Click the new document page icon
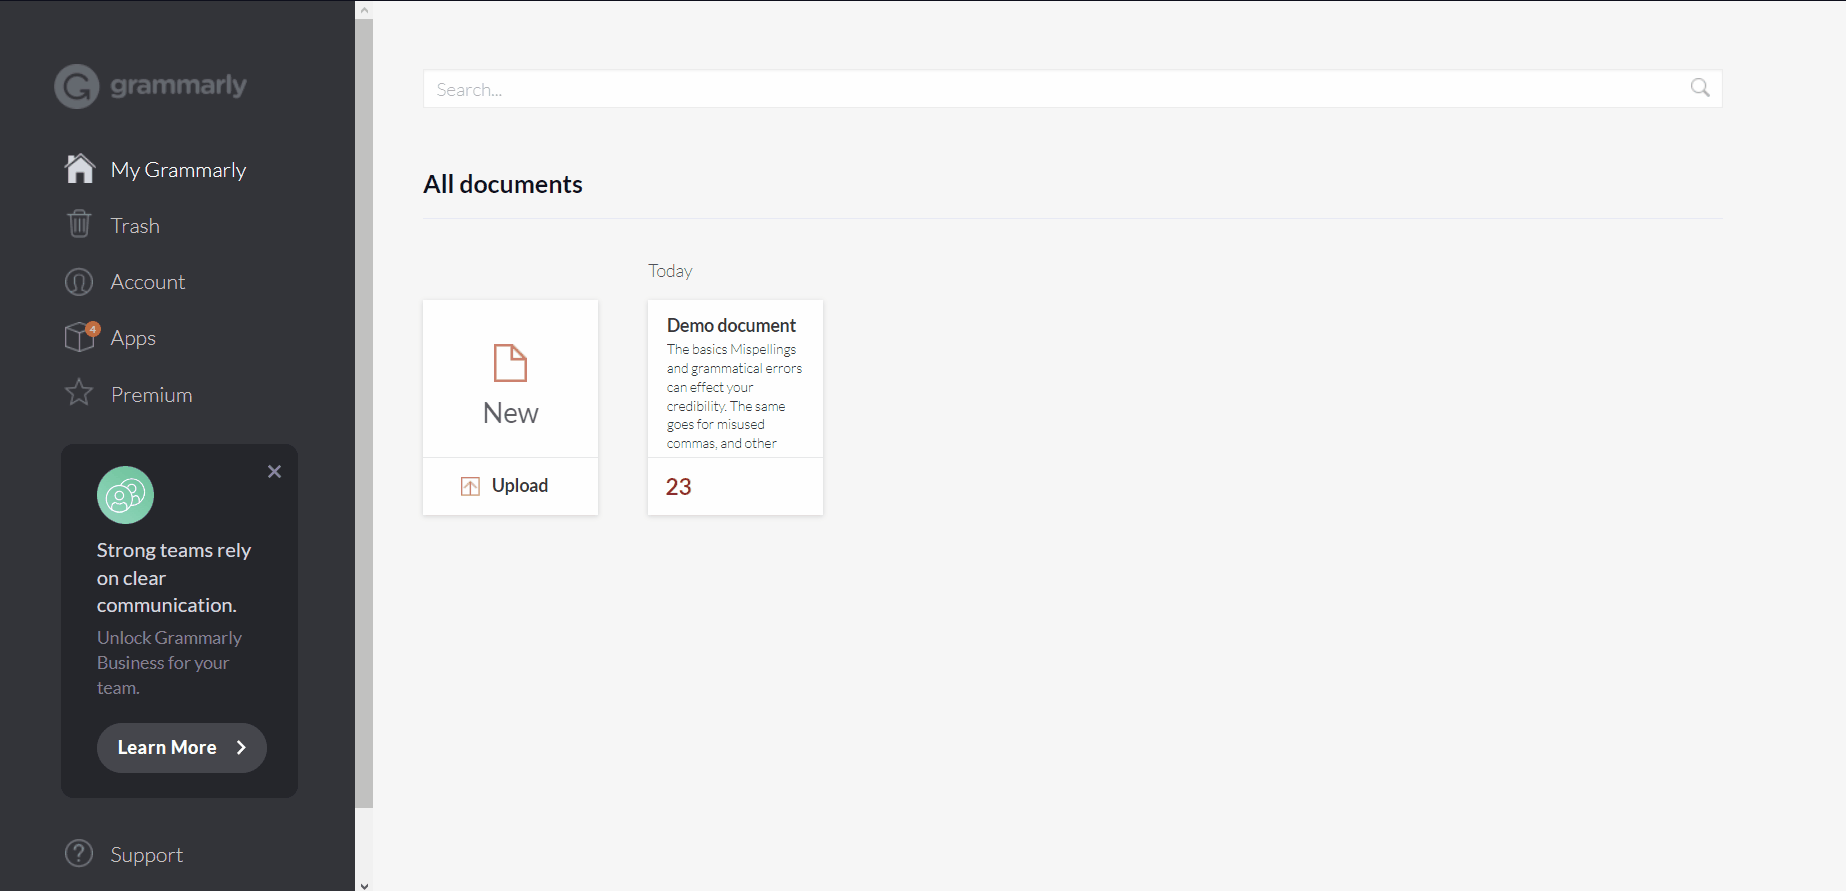 (x=510, y=363)
